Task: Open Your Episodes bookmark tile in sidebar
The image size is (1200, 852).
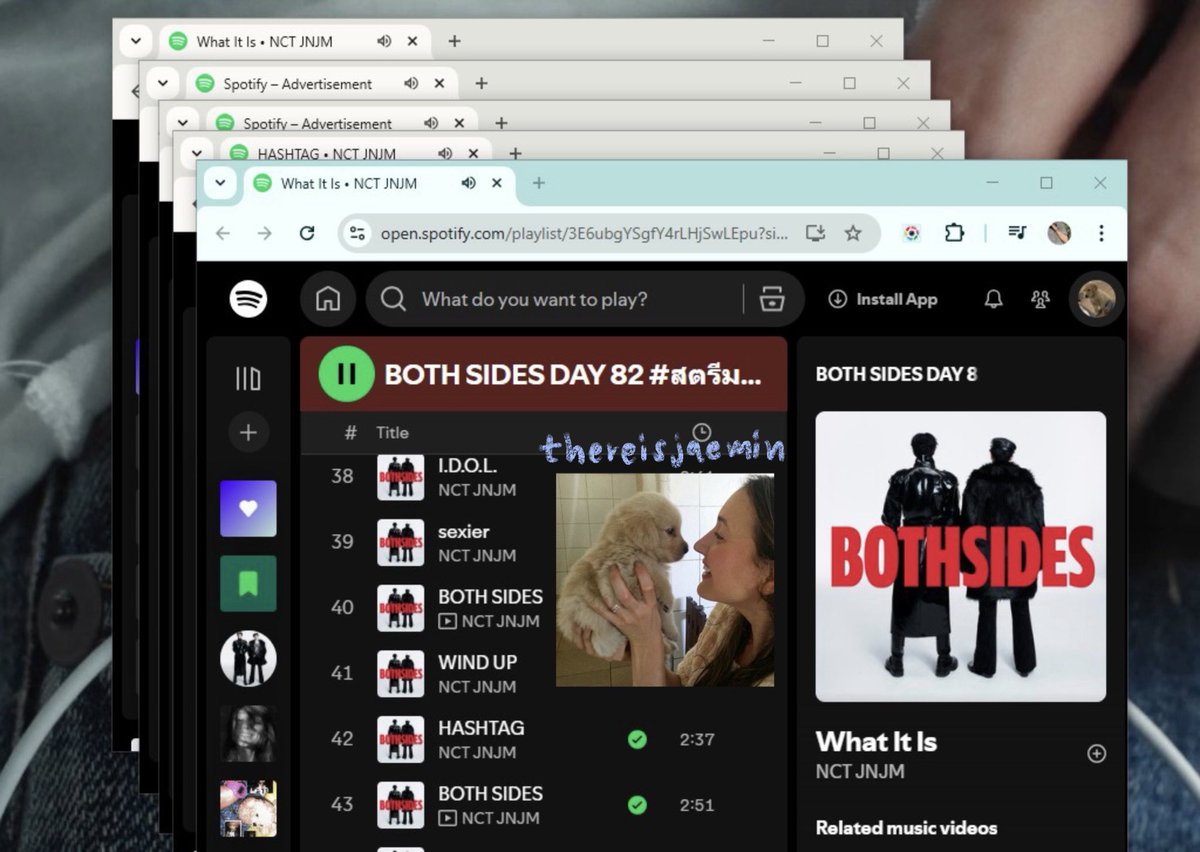Action: (x=248, y=583)
